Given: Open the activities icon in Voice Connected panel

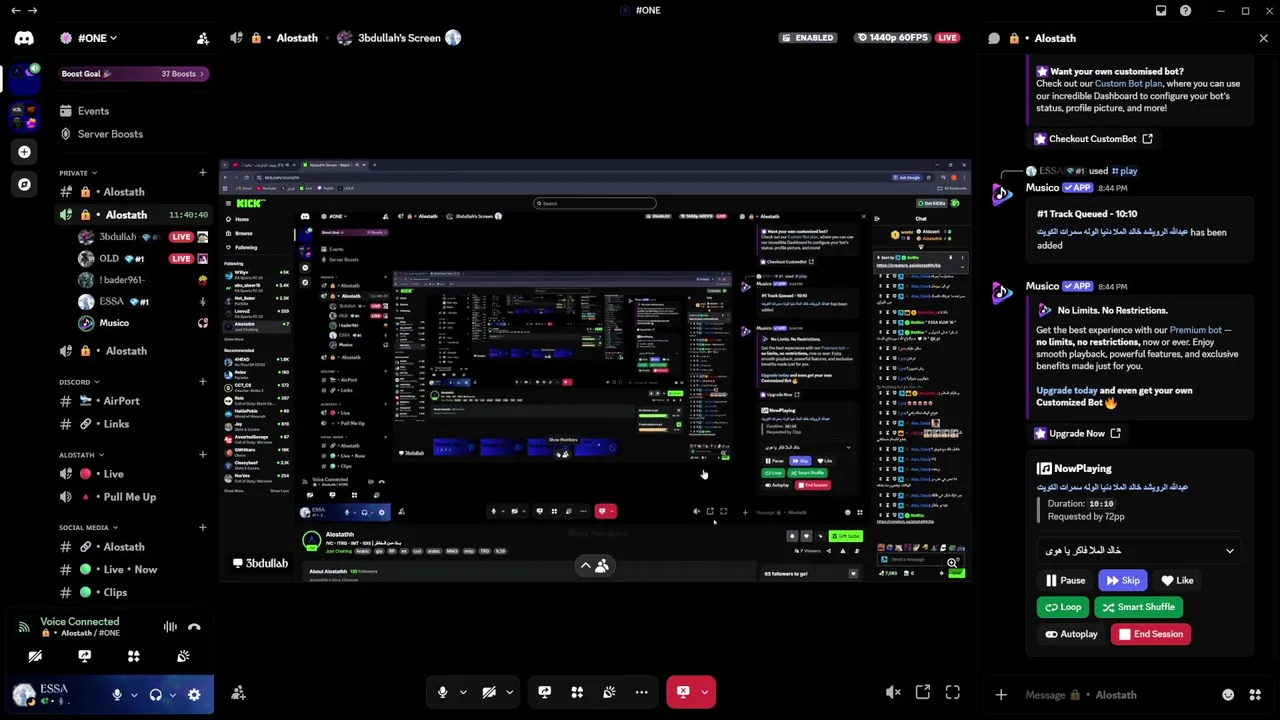Looking at the screenshot, I should (133, 656).
